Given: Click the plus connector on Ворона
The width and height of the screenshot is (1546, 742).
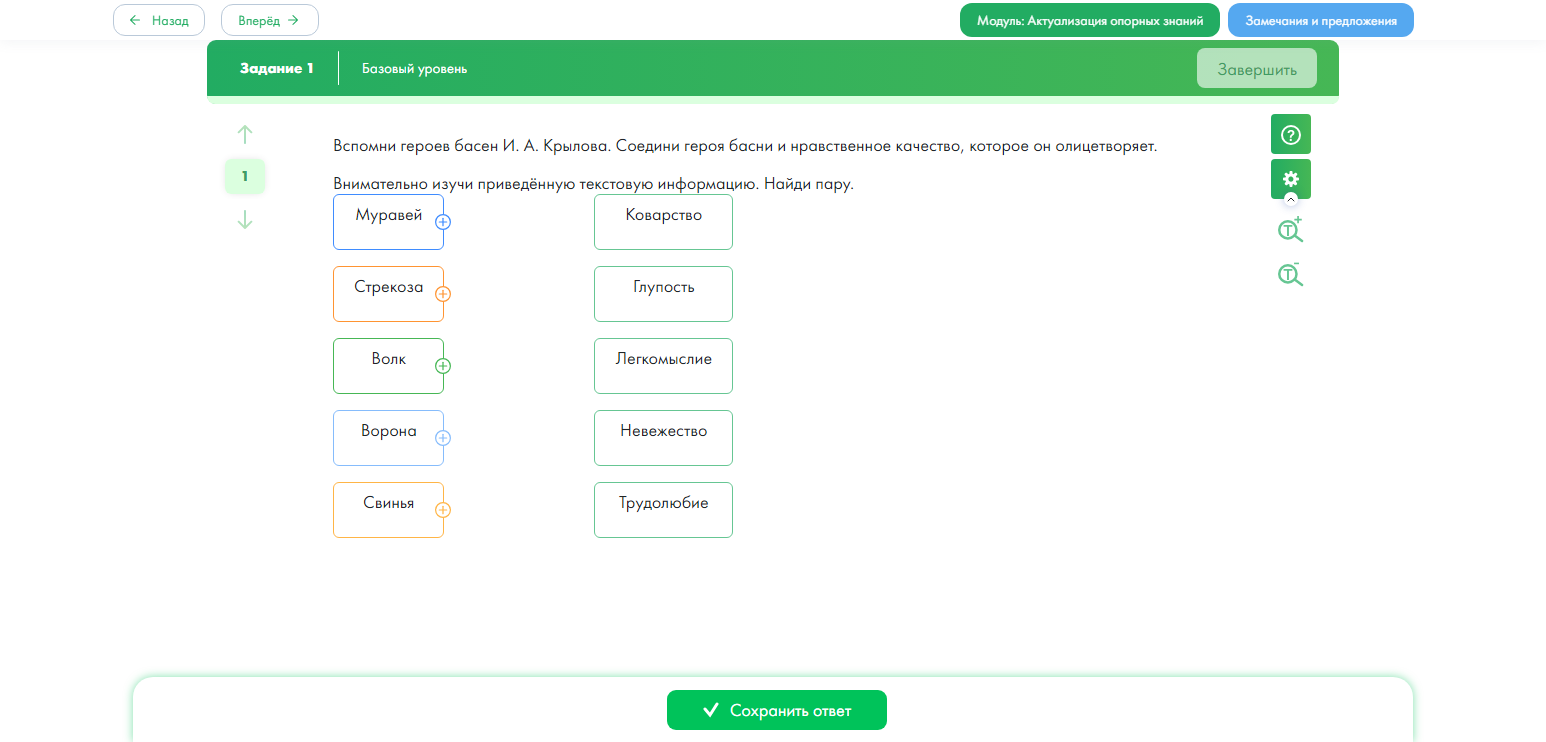Looking at the screenshot, I should pyautogui.click(x=443, y=438).
